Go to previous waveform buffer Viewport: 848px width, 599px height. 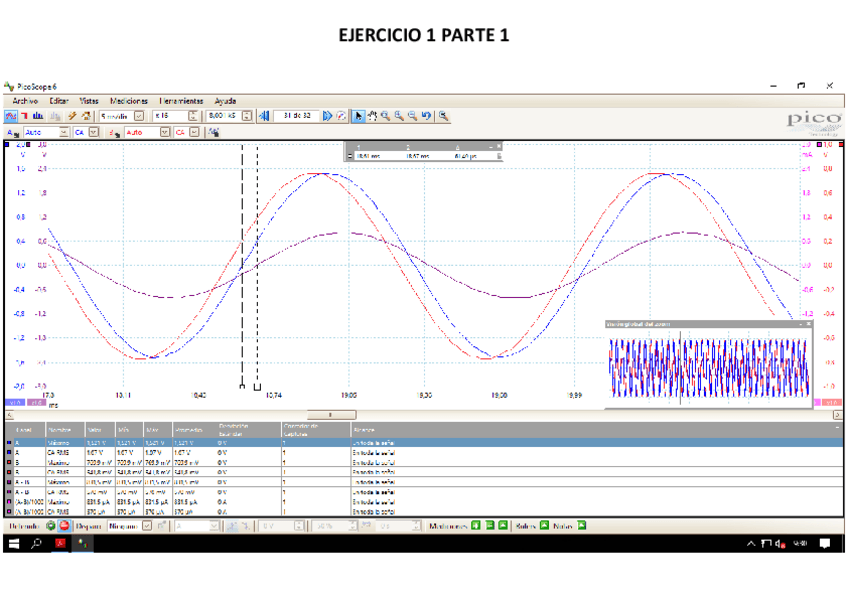click(265, 116)
